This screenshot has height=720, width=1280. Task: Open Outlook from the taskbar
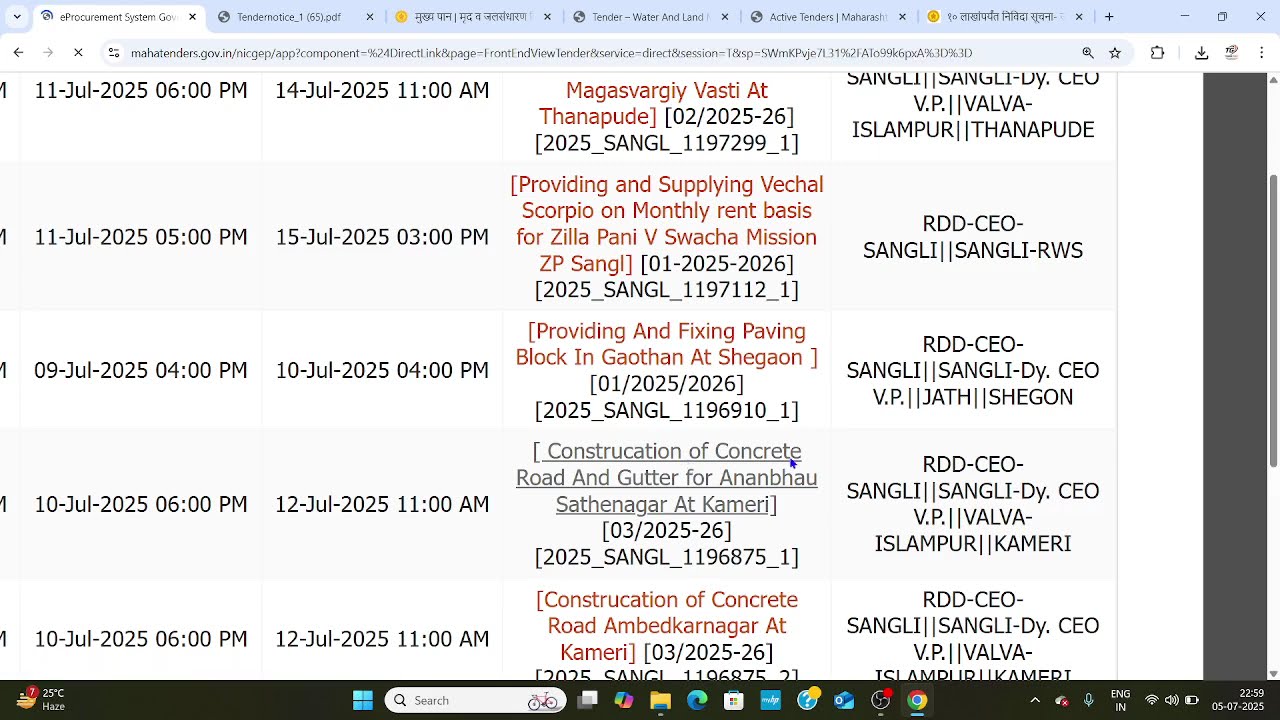844,700
